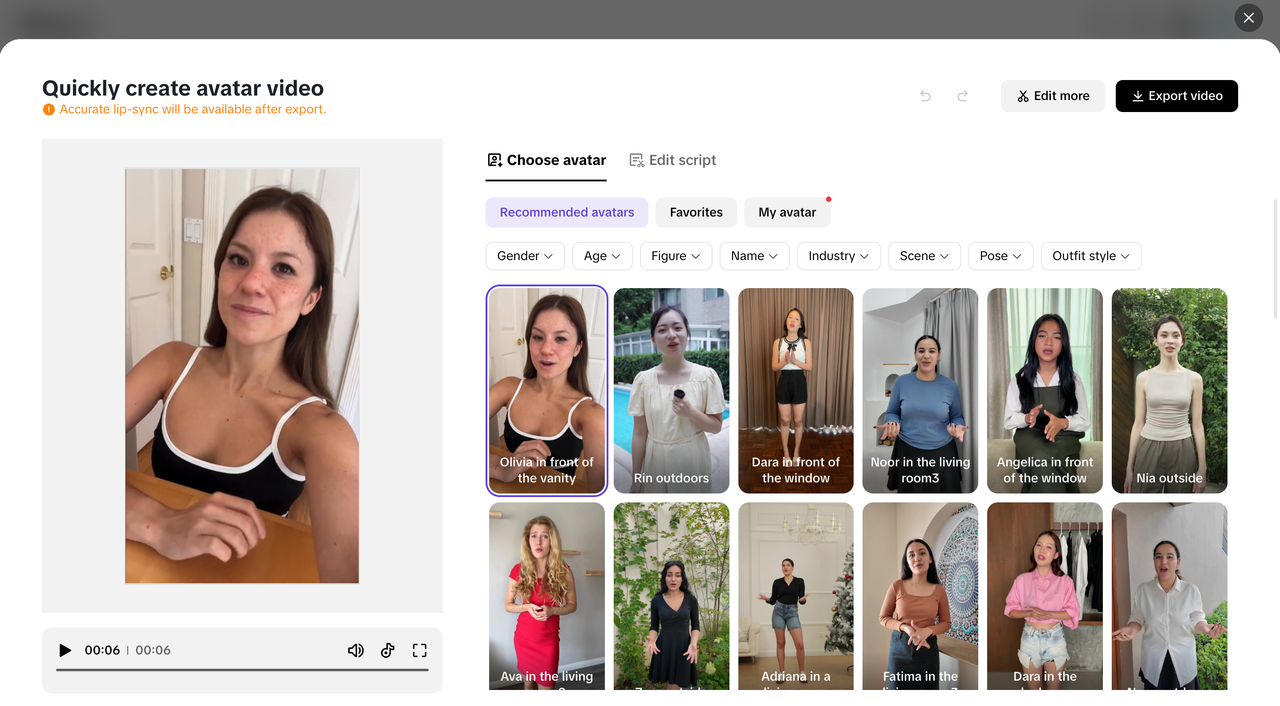Mute the video preview audio

pos(355,649)
